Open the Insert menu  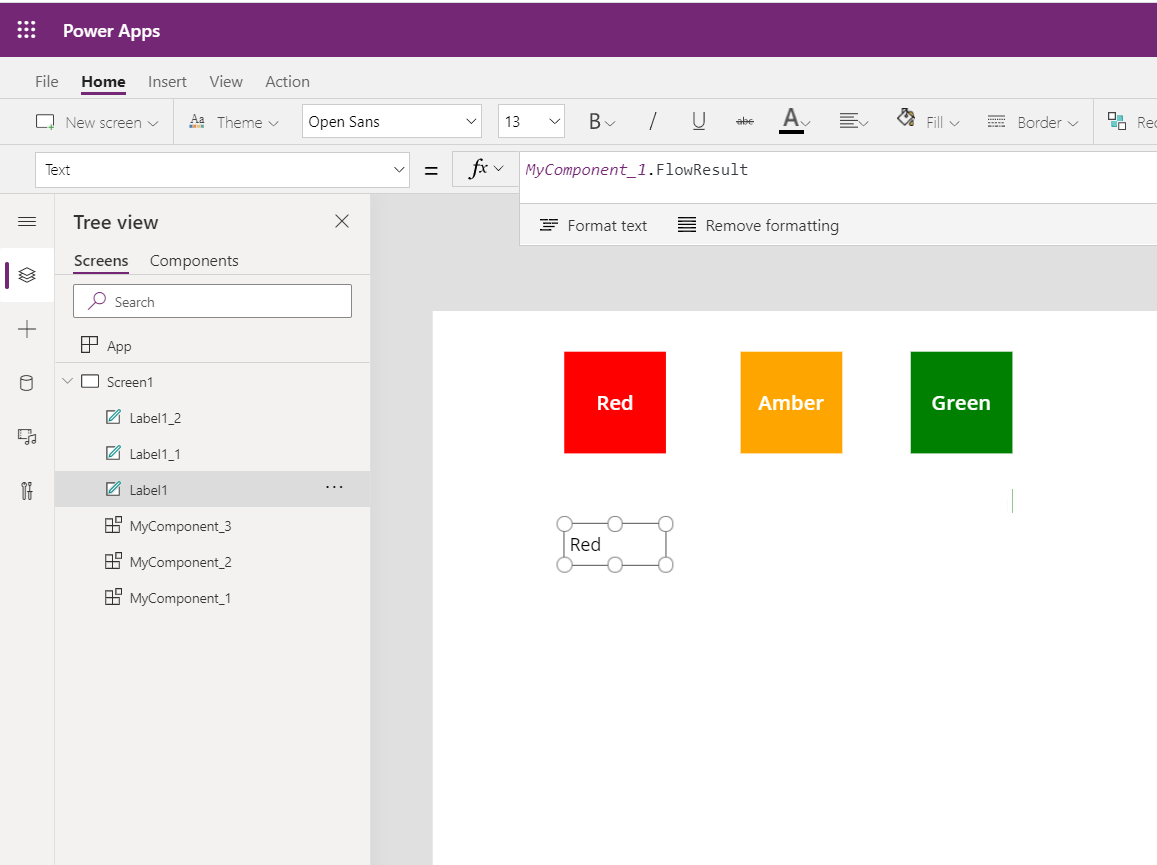coord(167,81)
